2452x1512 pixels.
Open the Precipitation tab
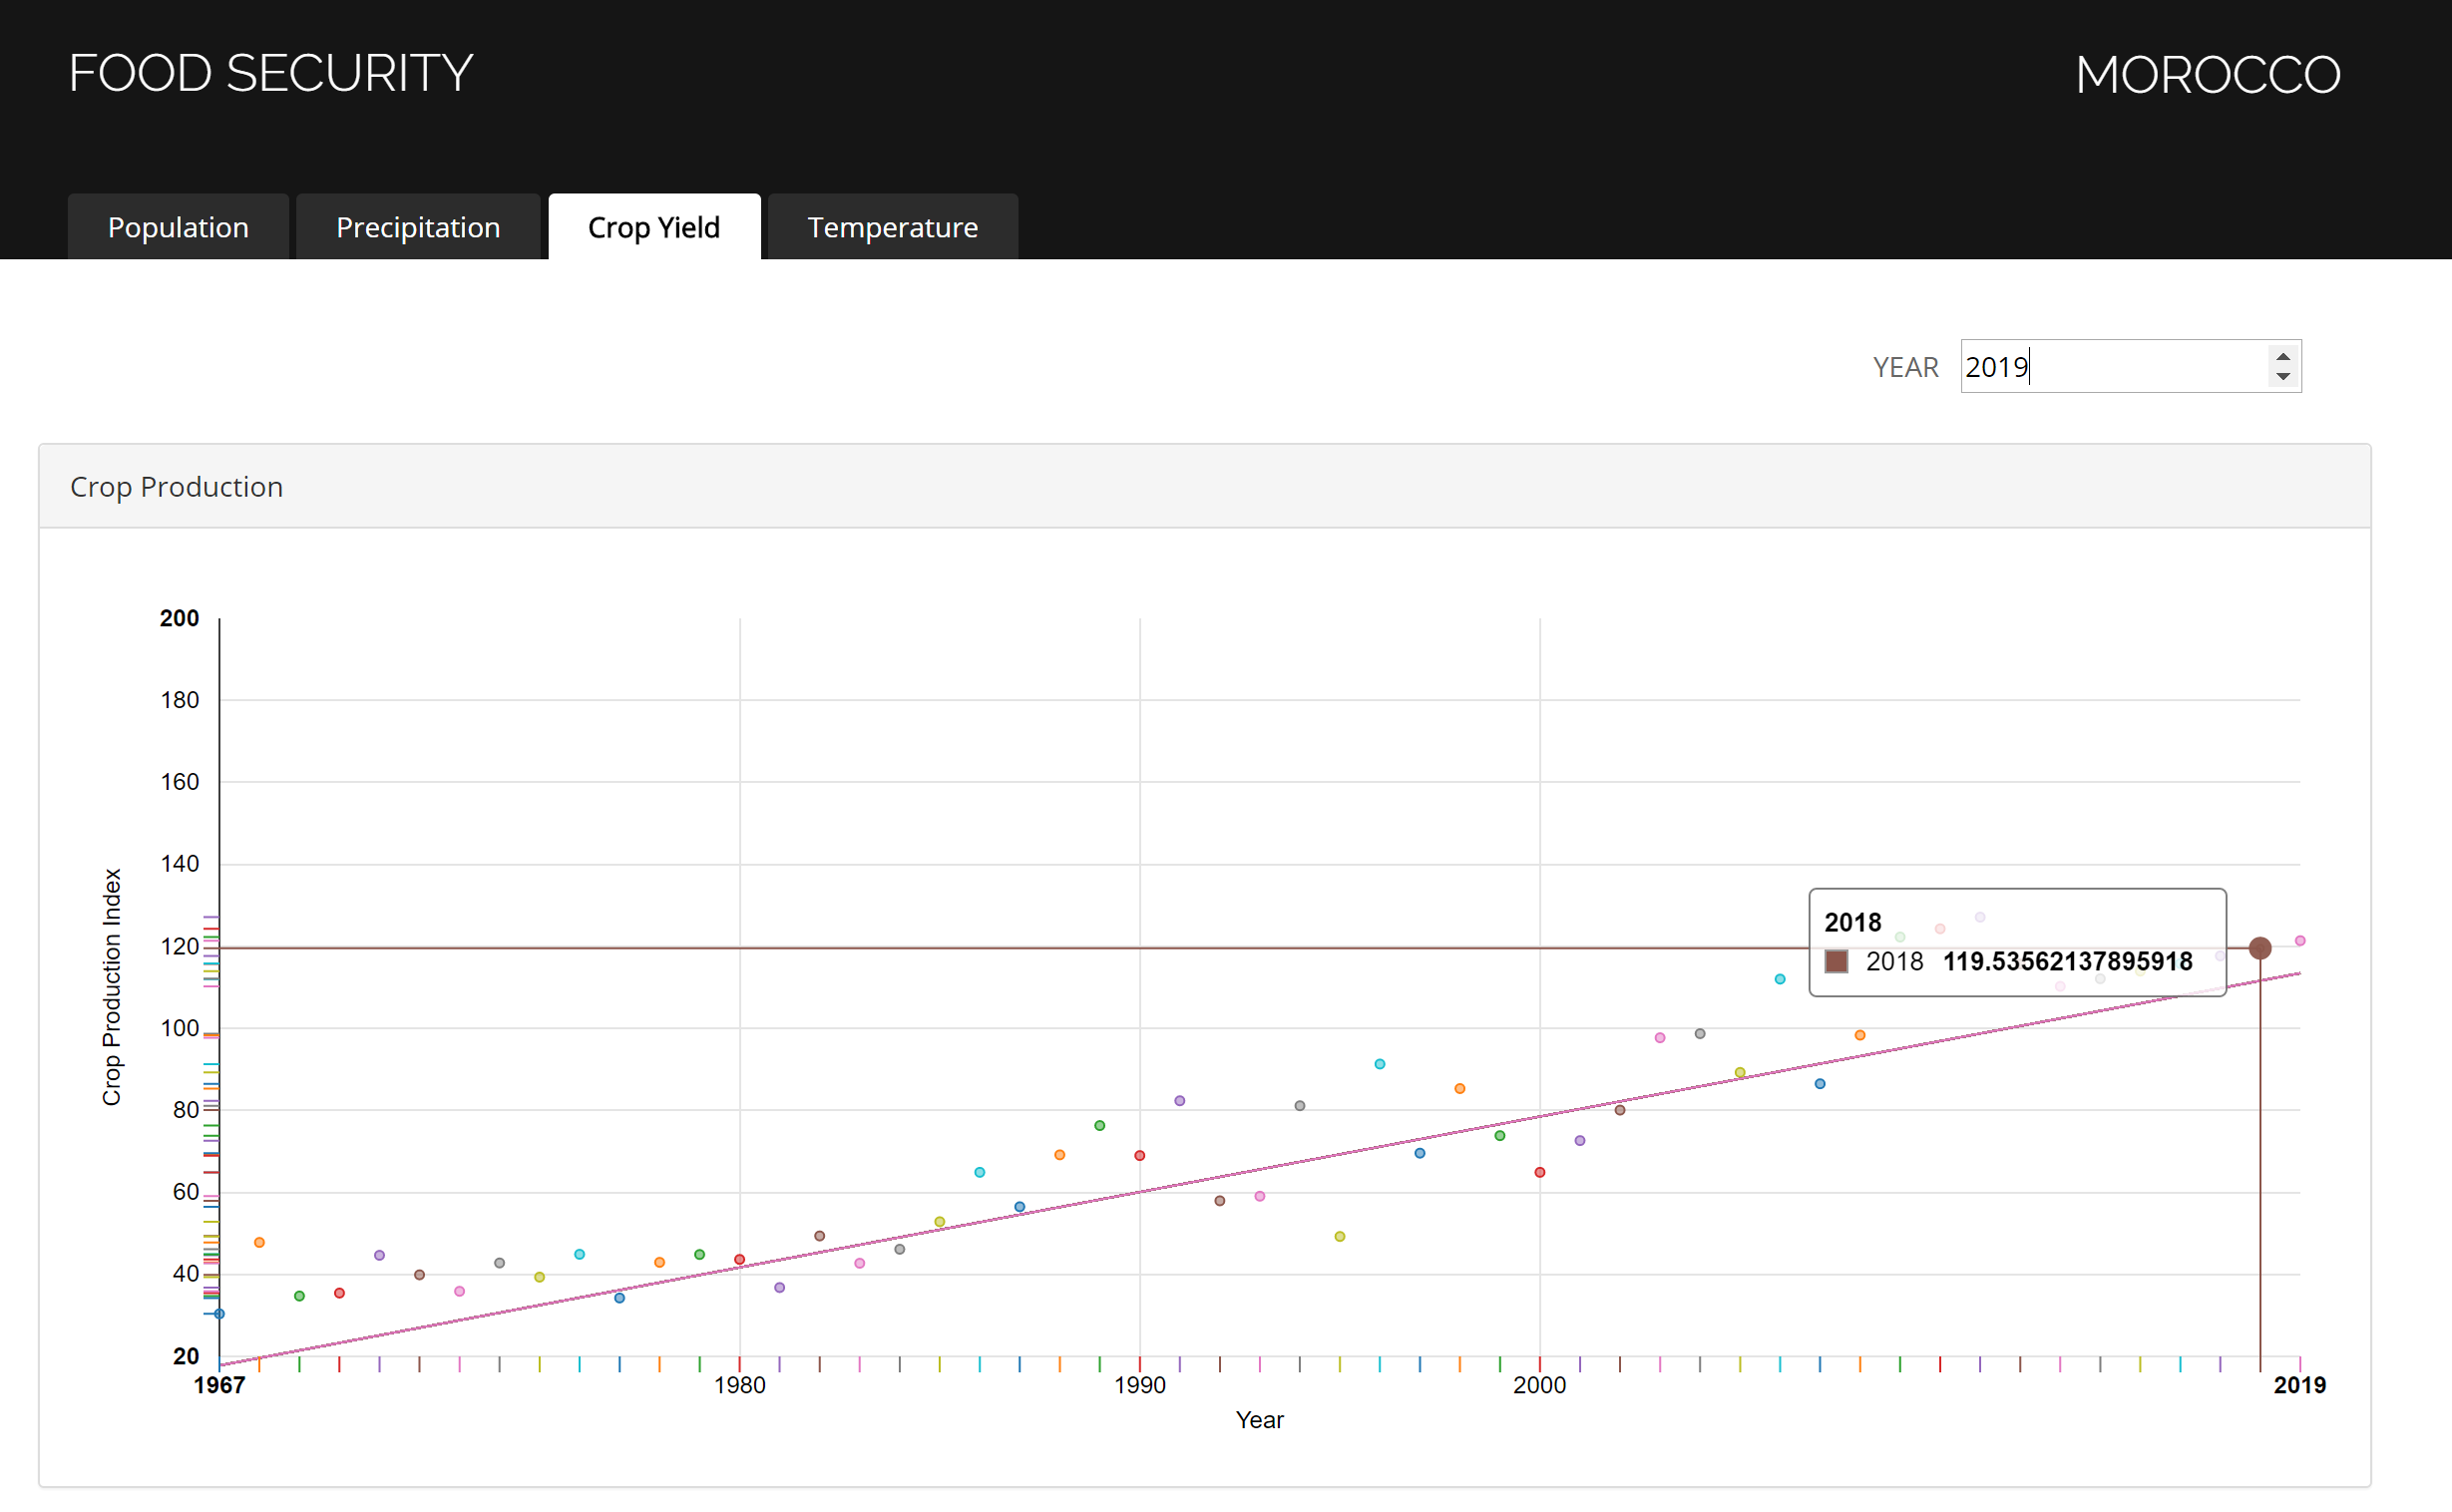(x=418, y=227)
